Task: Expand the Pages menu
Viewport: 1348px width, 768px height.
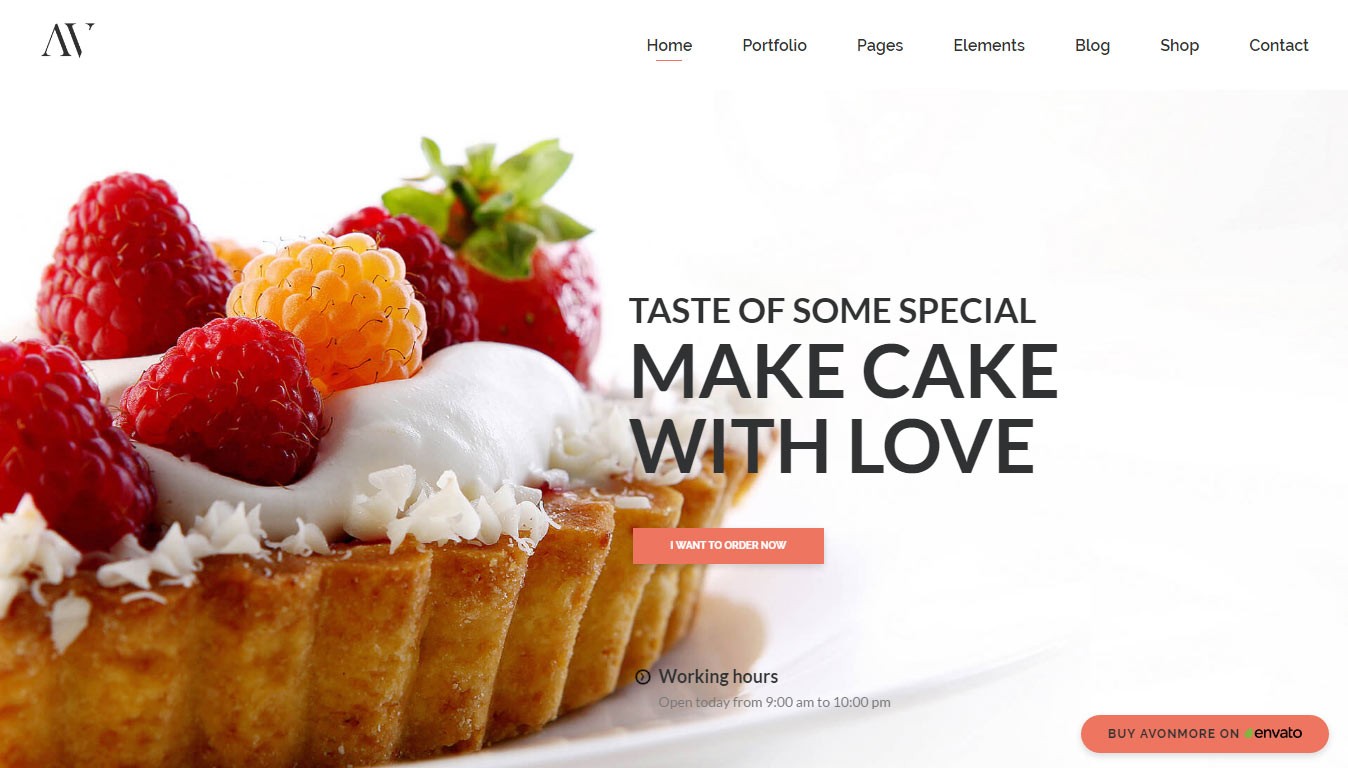Action: 880,45
